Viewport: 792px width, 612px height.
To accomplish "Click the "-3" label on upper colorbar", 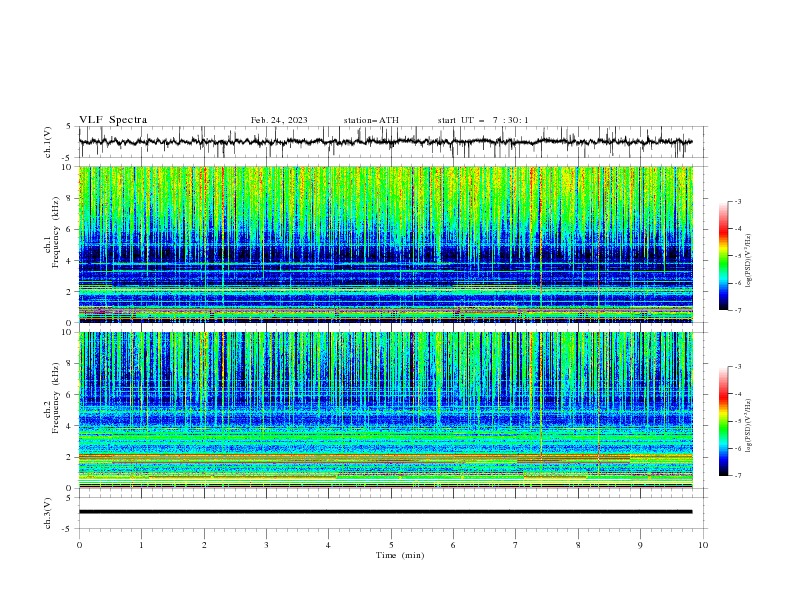I will click(737, 201).
